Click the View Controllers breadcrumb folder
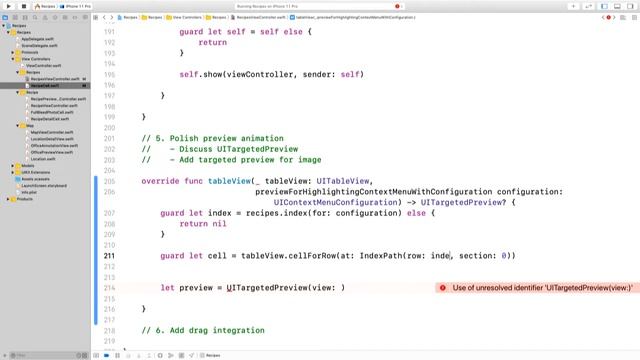 pyautogui.click(x=184, y=18)
